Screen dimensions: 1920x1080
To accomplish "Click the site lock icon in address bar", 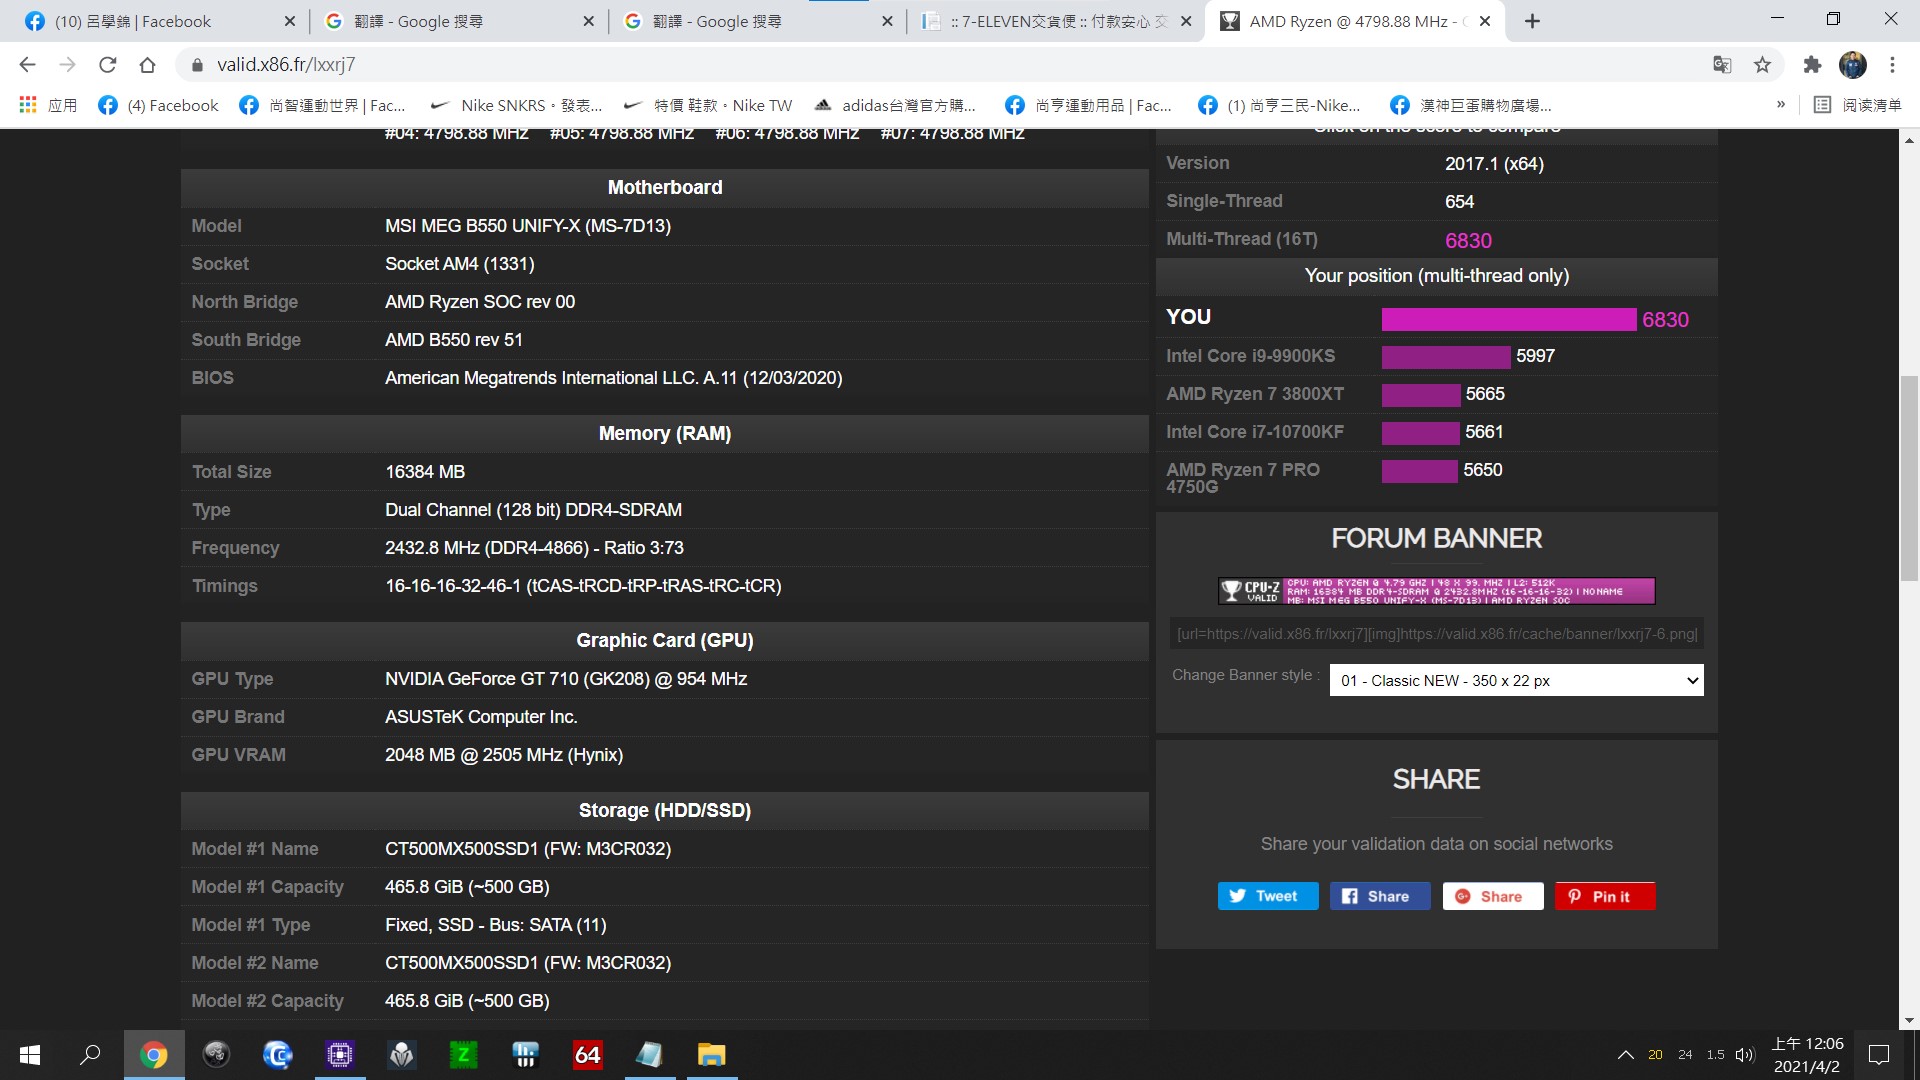I will click(197, 65).
